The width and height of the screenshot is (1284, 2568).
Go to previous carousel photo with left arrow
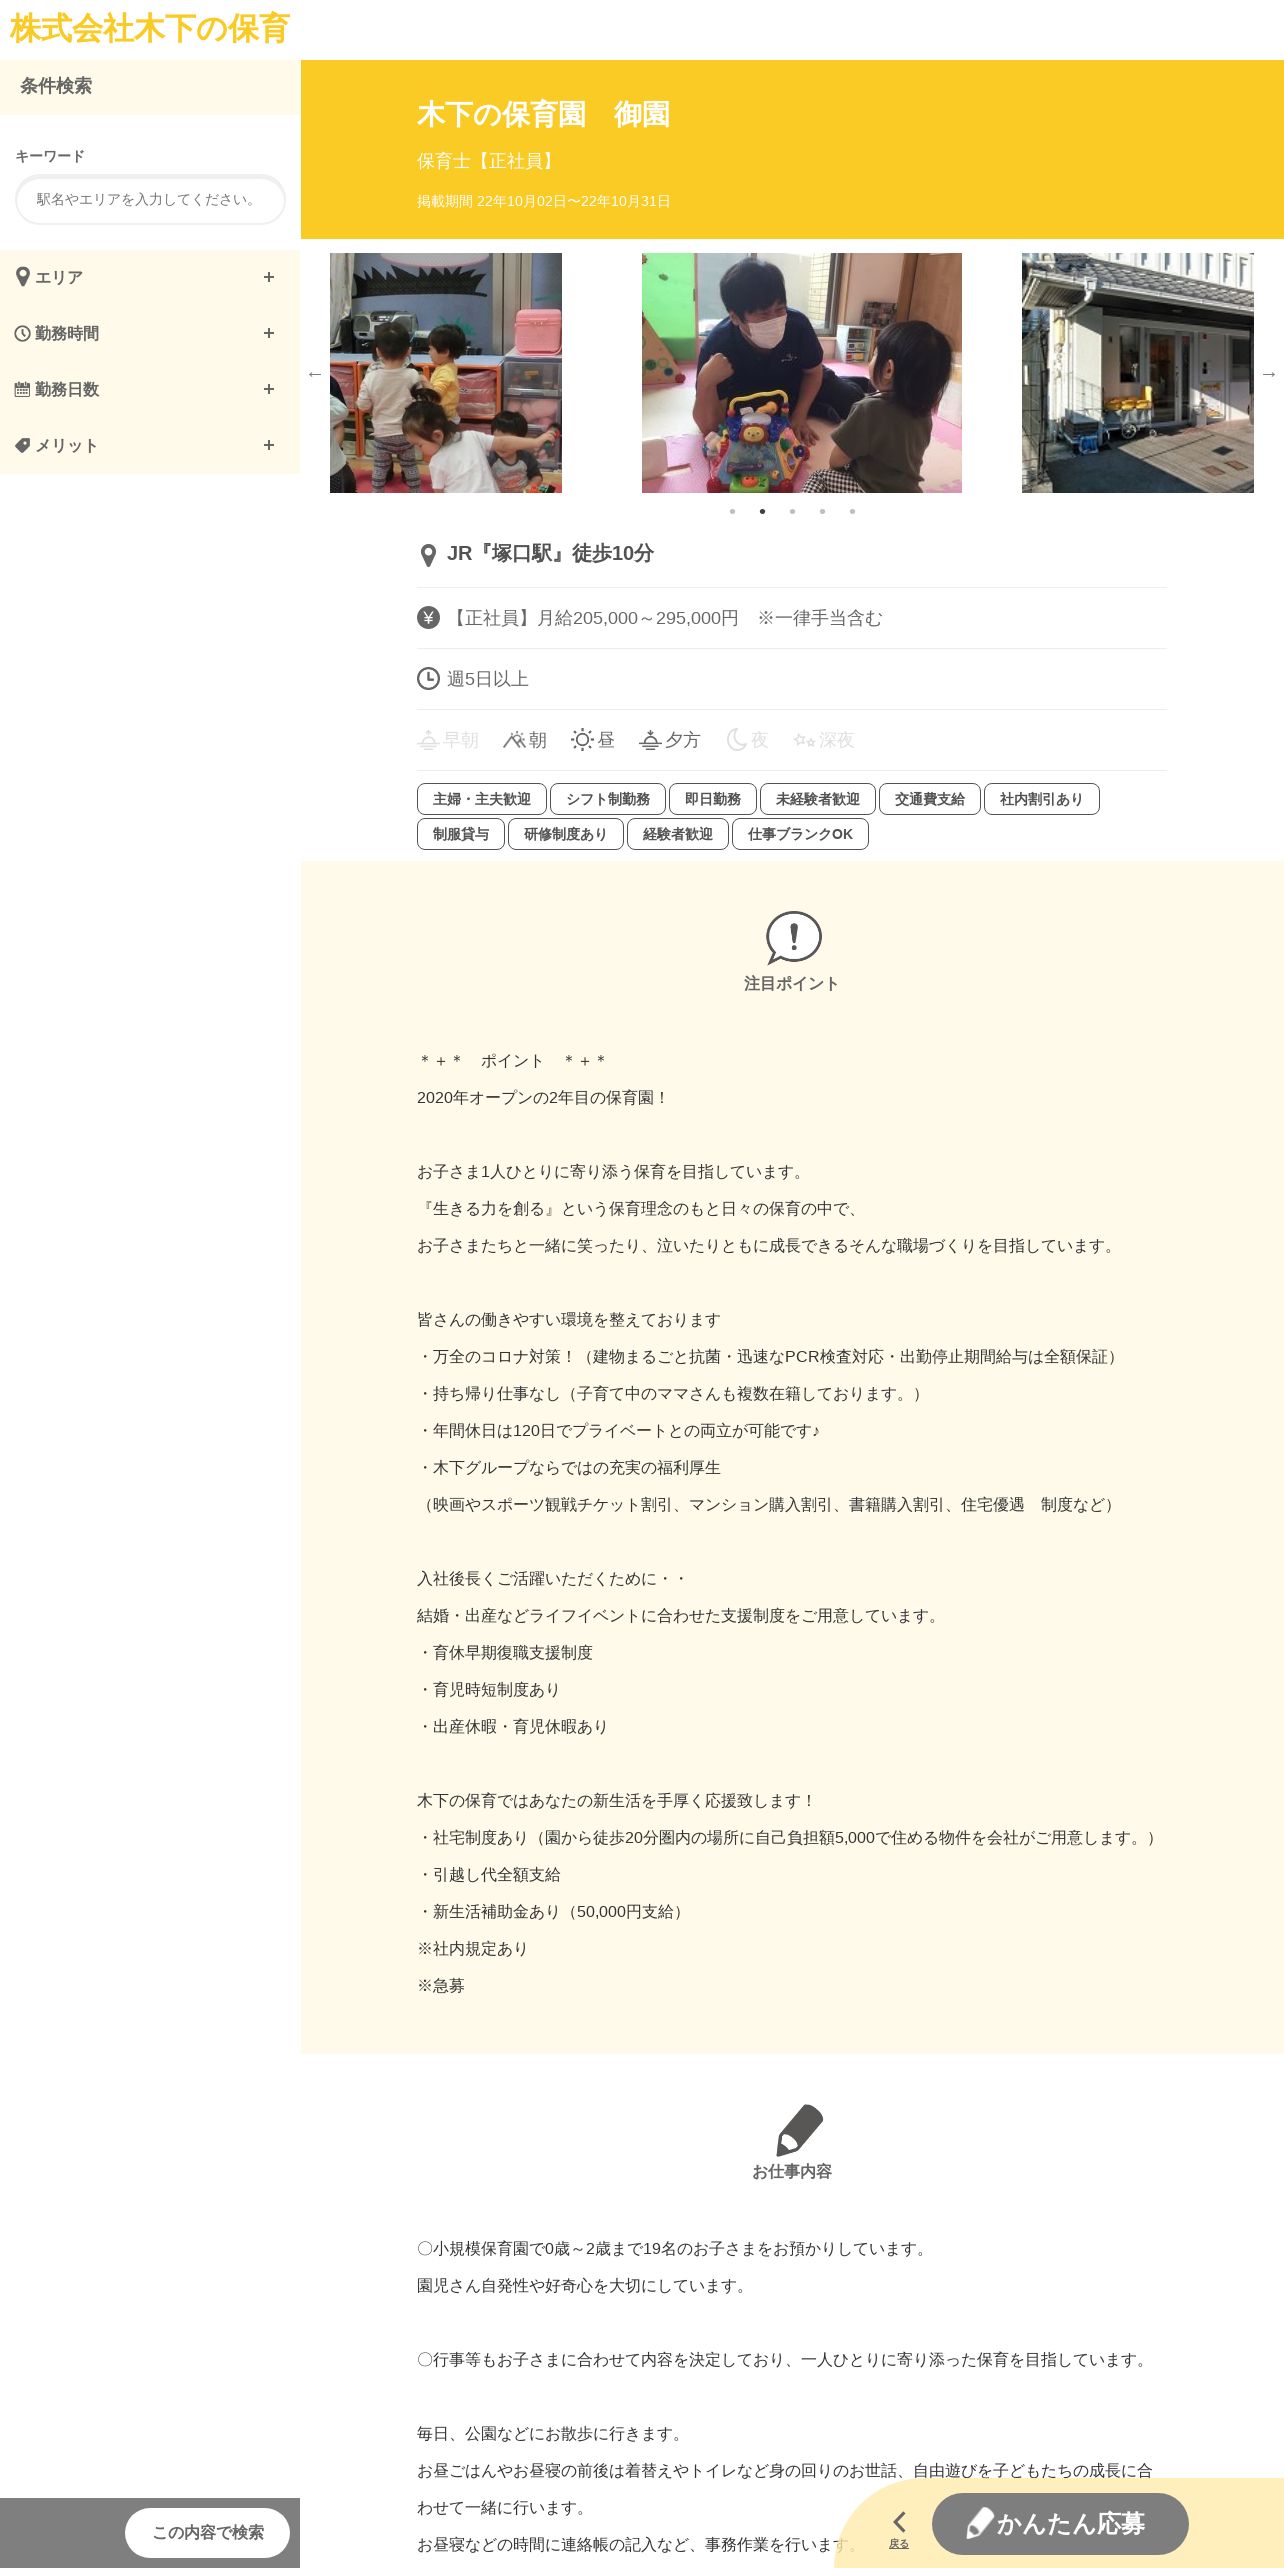pyautogui.click(x=315, y=373)
